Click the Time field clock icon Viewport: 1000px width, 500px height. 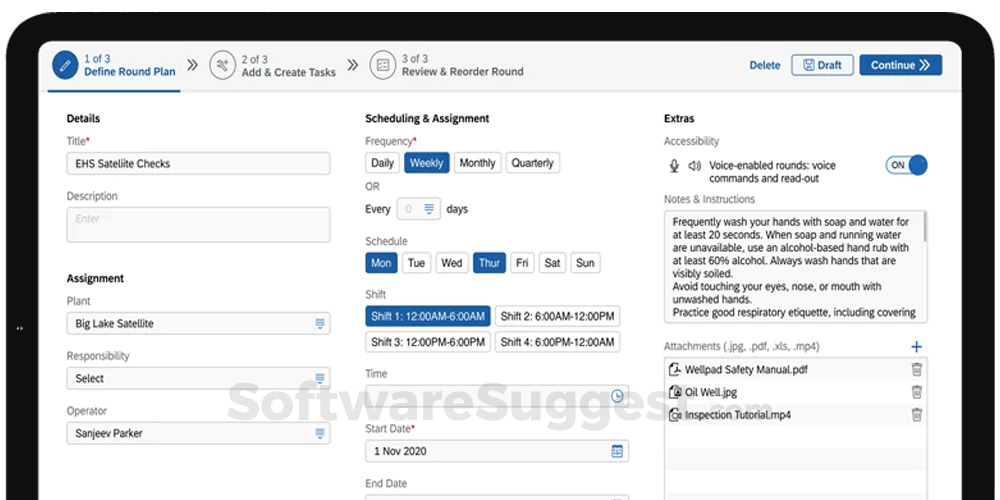618,396
